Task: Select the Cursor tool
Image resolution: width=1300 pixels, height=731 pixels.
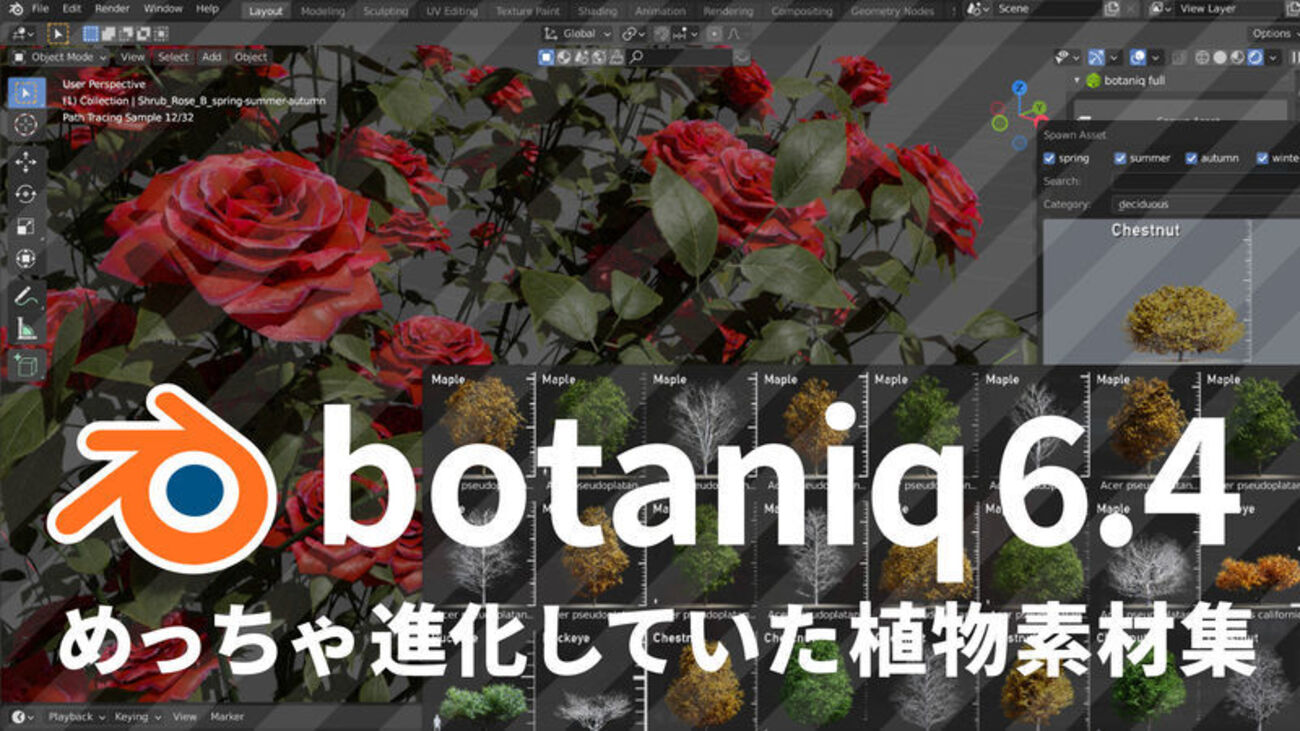Action: [26, 125]
